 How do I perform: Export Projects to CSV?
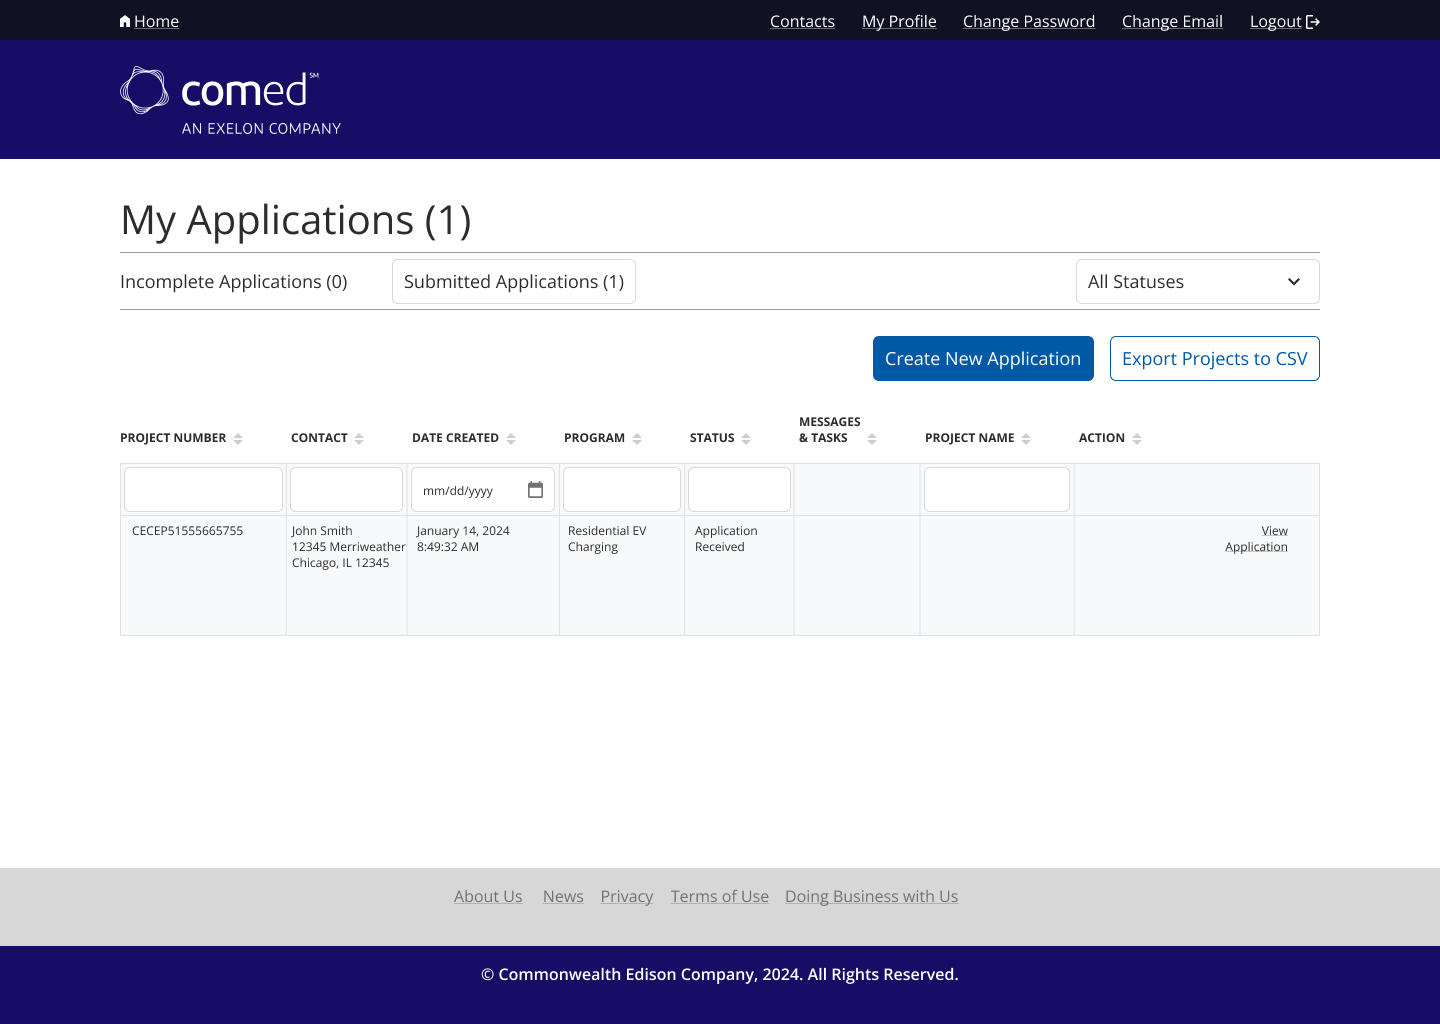1214,359
